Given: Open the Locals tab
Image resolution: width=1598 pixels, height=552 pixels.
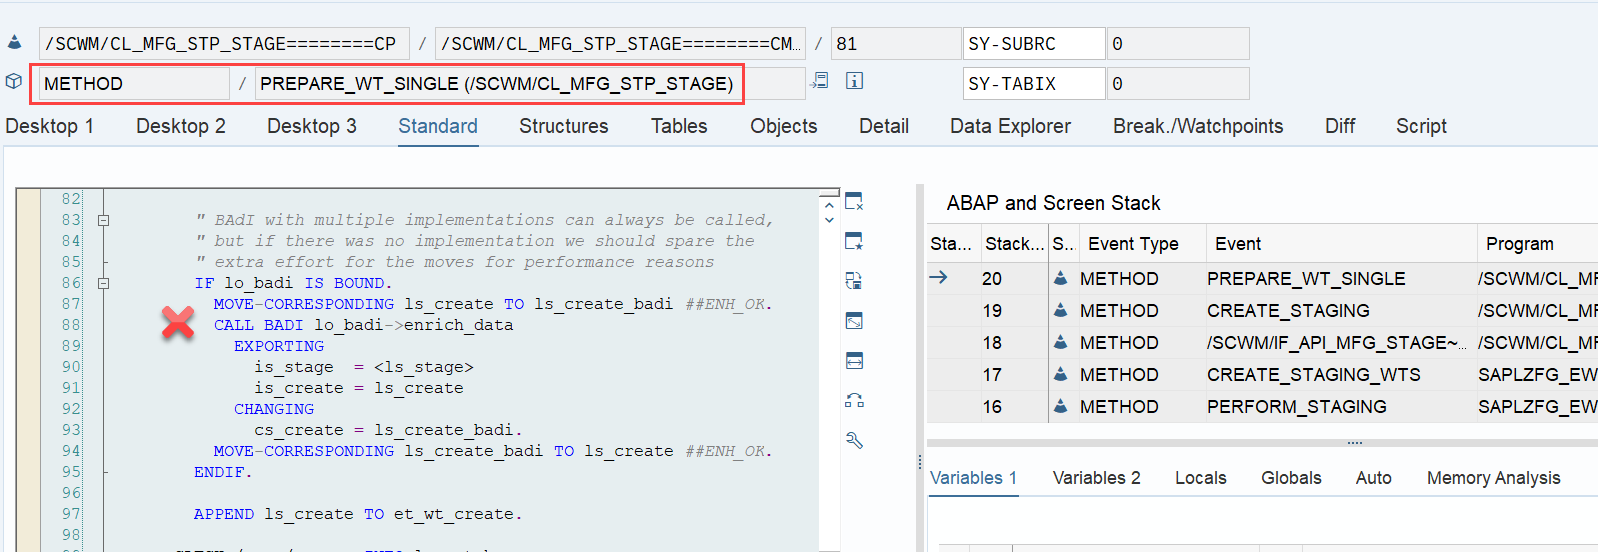Looking at the screenshot, I should pyautogui.click(x=1200, y=478).
